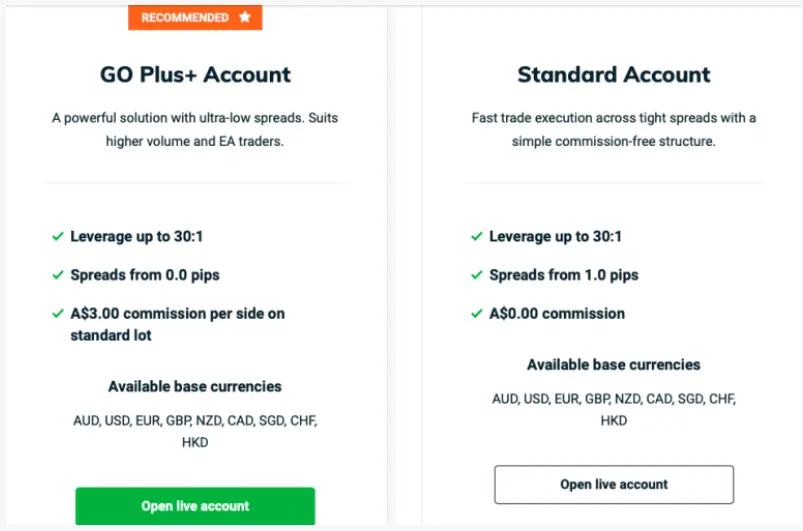Select the Standard Account heading
The width and height of the screenshot is (803, 531).
pos(614,75)
